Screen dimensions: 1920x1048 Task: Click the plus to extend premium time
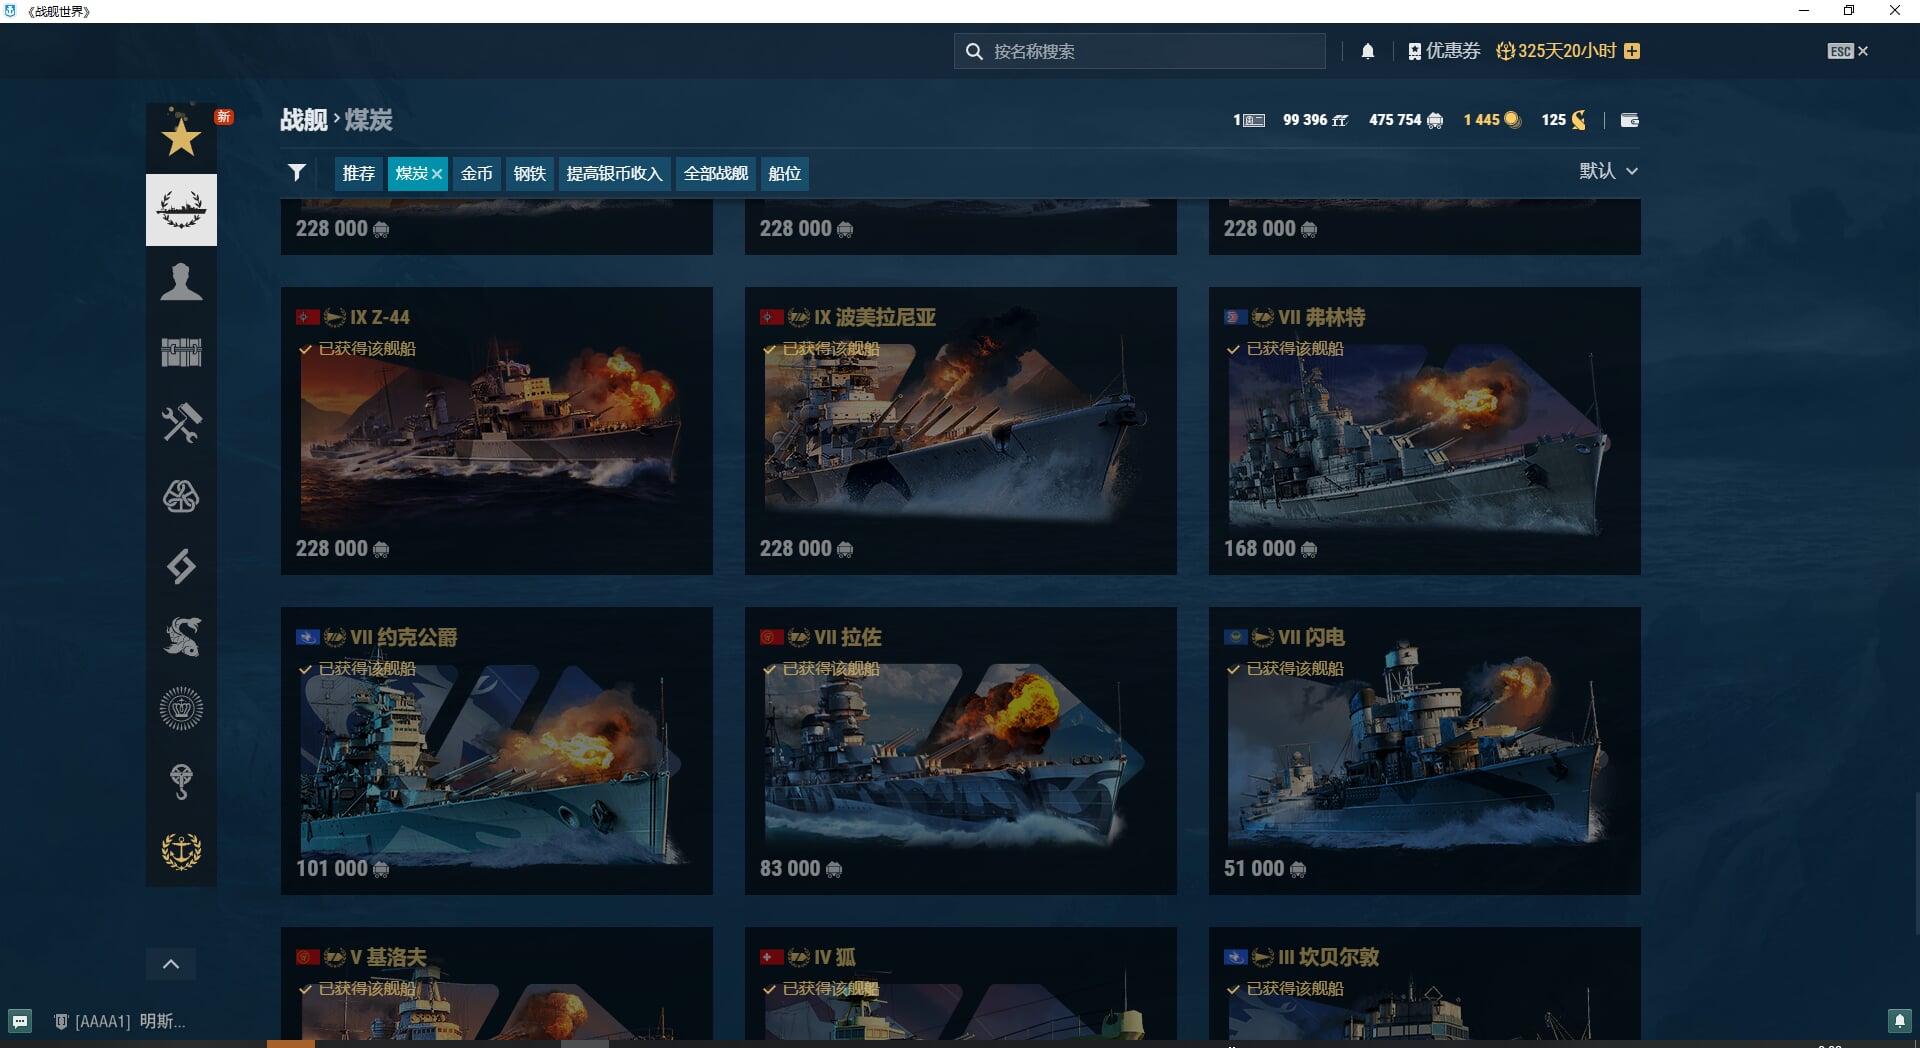pos(1632,51)
